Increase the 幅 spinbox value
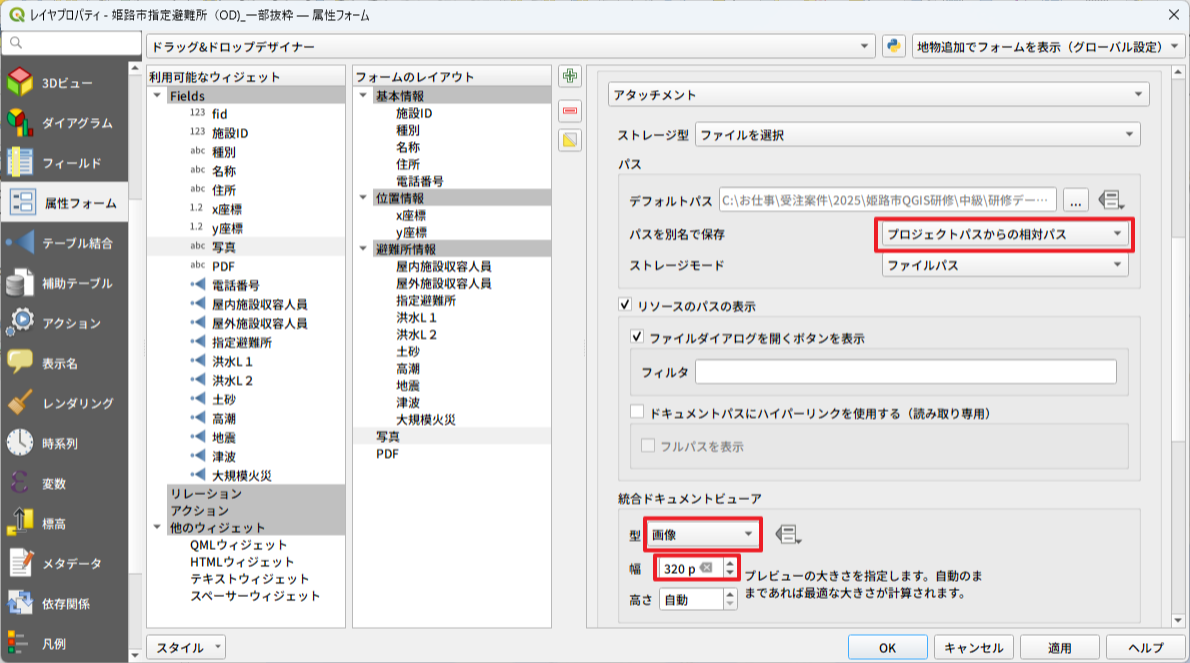Viewport: 1190px width, 663px height. pos(730,563)
